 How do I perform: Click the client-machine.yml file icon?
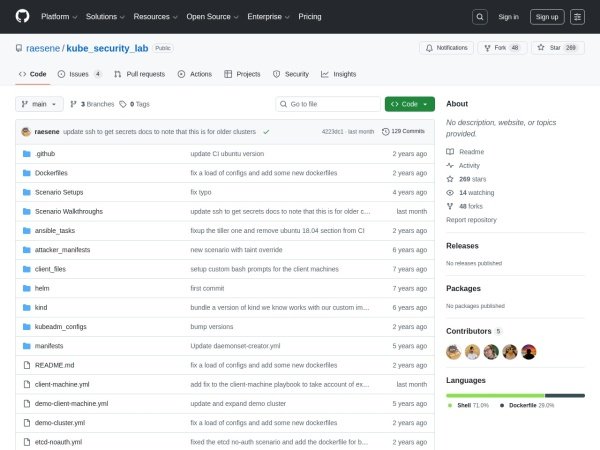tap(26, 384)
